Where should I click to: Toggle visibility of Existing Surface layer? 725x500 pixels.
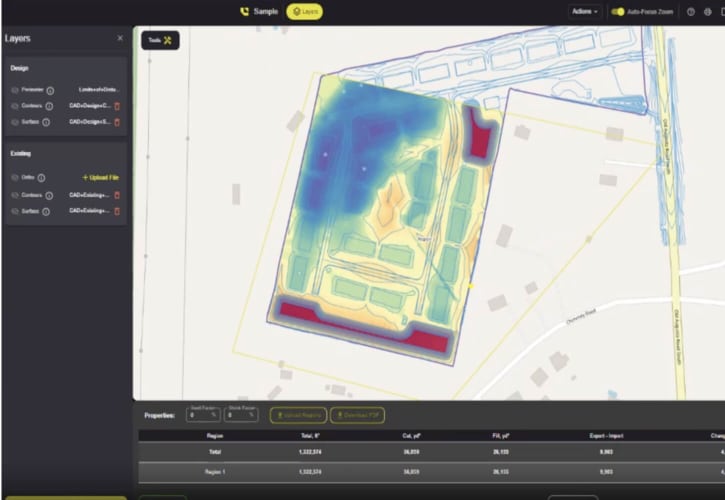point(15,211)
